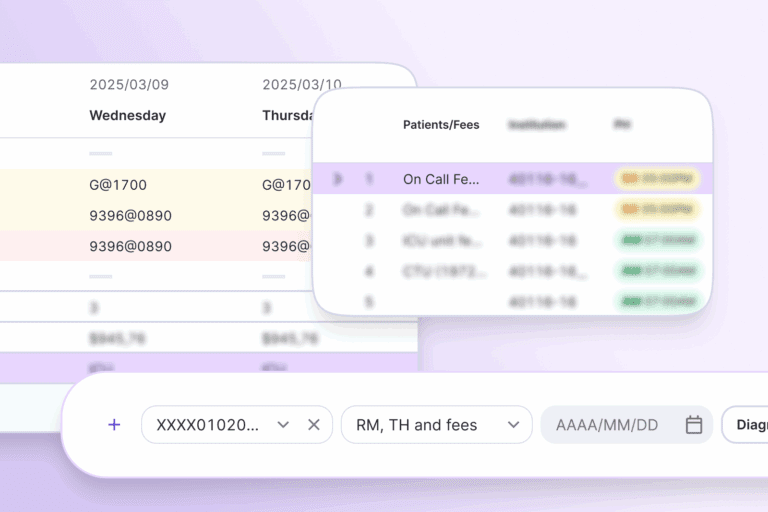Open the calendar date picker icon
This screenshot has width=768, height=512.
694,425
